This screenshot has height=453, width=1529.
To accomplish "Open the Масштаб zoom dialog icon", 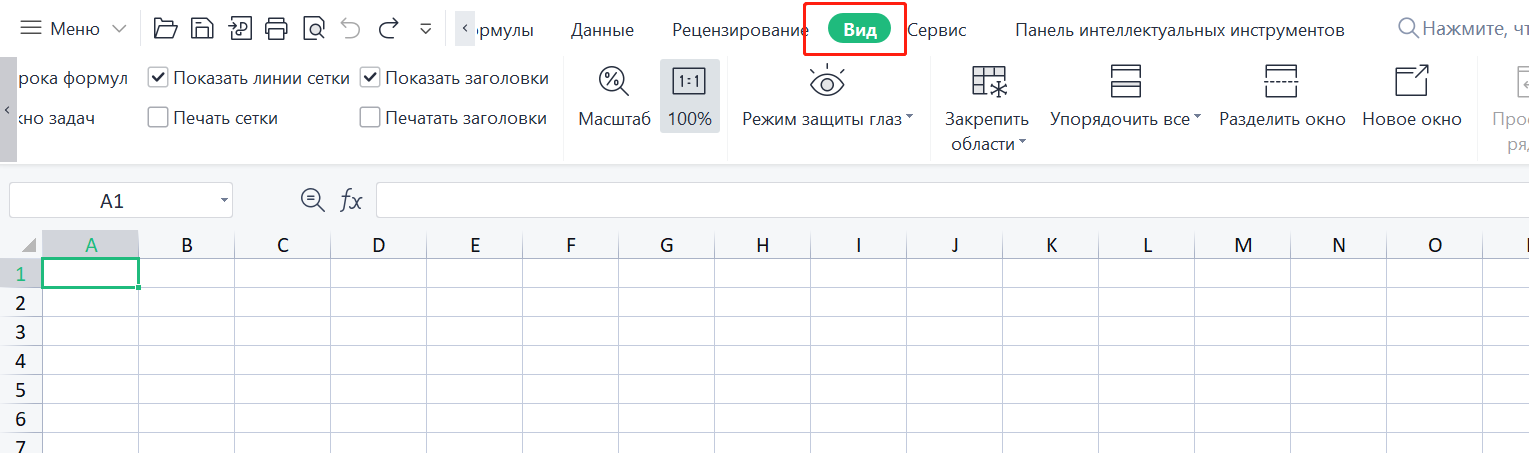I will (613, 81).
